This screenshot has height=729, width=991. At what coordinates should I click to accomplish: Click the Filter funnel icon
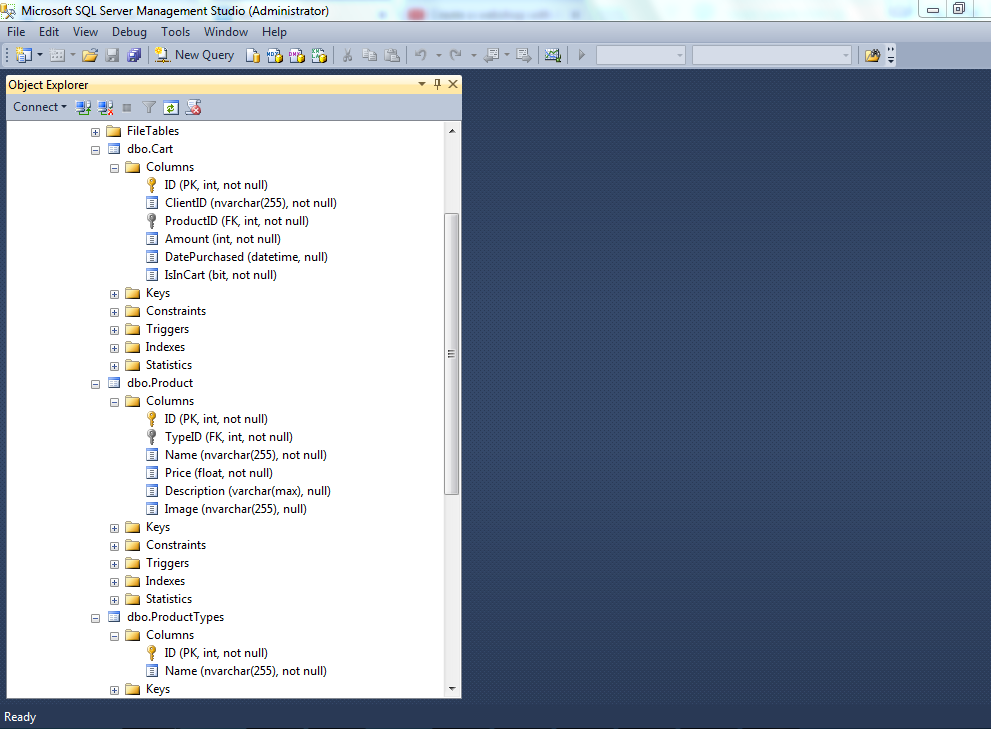tap(149, 108)
